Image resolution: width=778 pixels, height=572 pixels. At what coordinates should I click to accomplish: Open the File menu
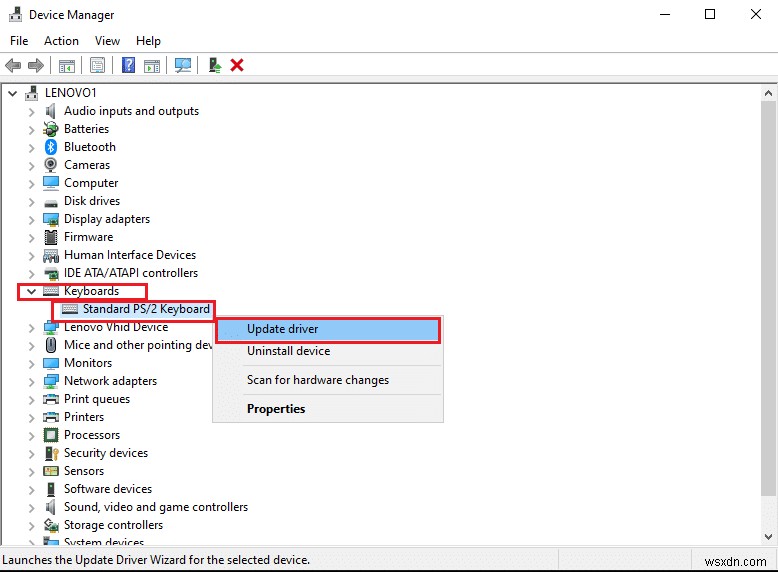[x=19, y=41]
